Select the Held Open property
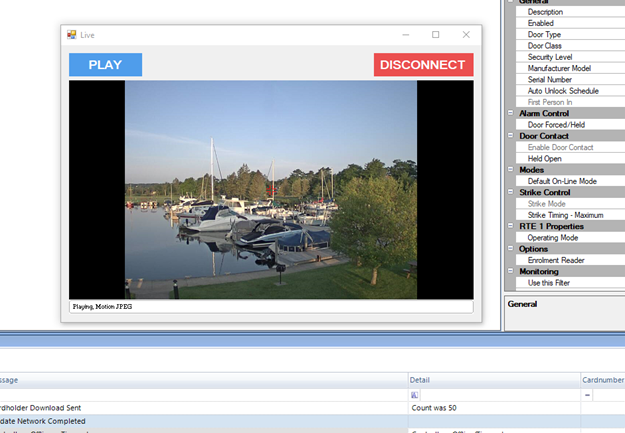Image resolution: width=625 pixels, height=433 pixels. [x=570, y=159]
